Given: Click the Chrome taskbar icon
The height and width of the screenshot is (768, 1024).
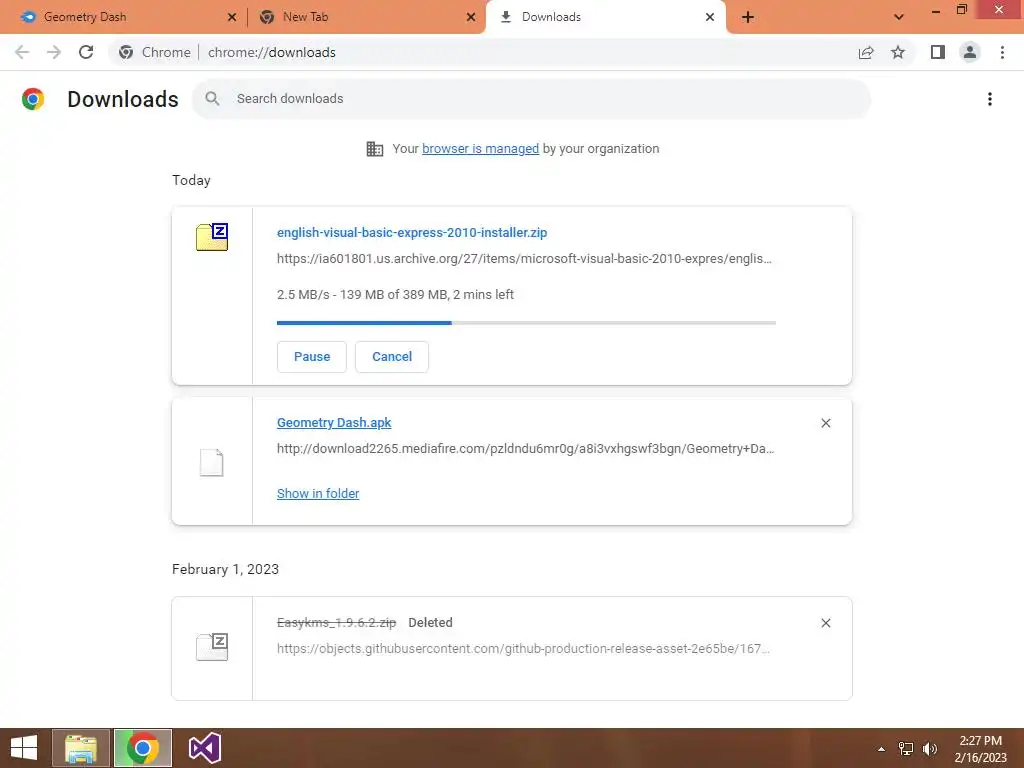Looking at the screenshot, I should (x=142, y=748).
